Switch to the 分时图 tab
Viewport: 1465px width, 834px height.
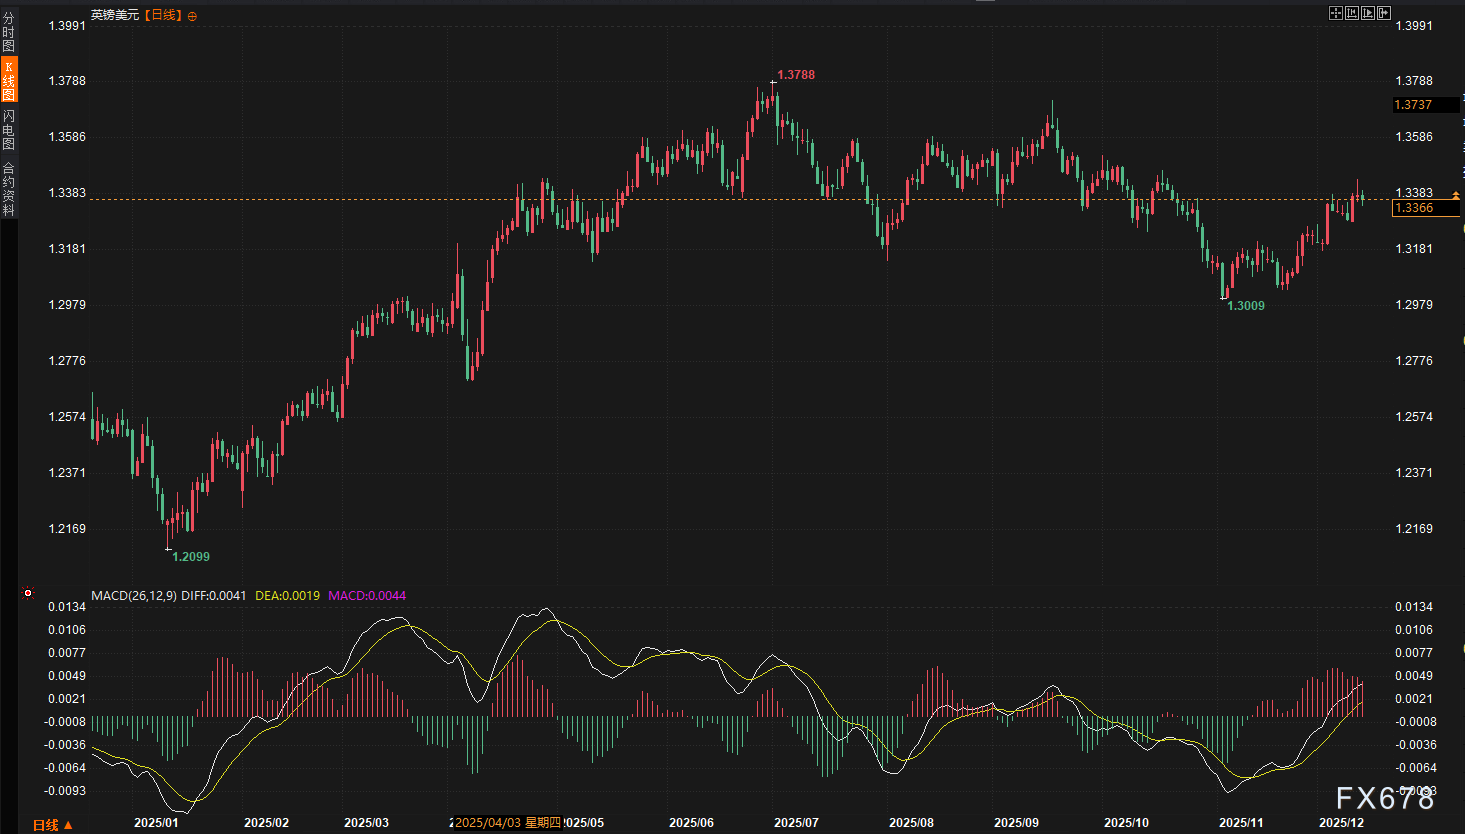(9, 32)
